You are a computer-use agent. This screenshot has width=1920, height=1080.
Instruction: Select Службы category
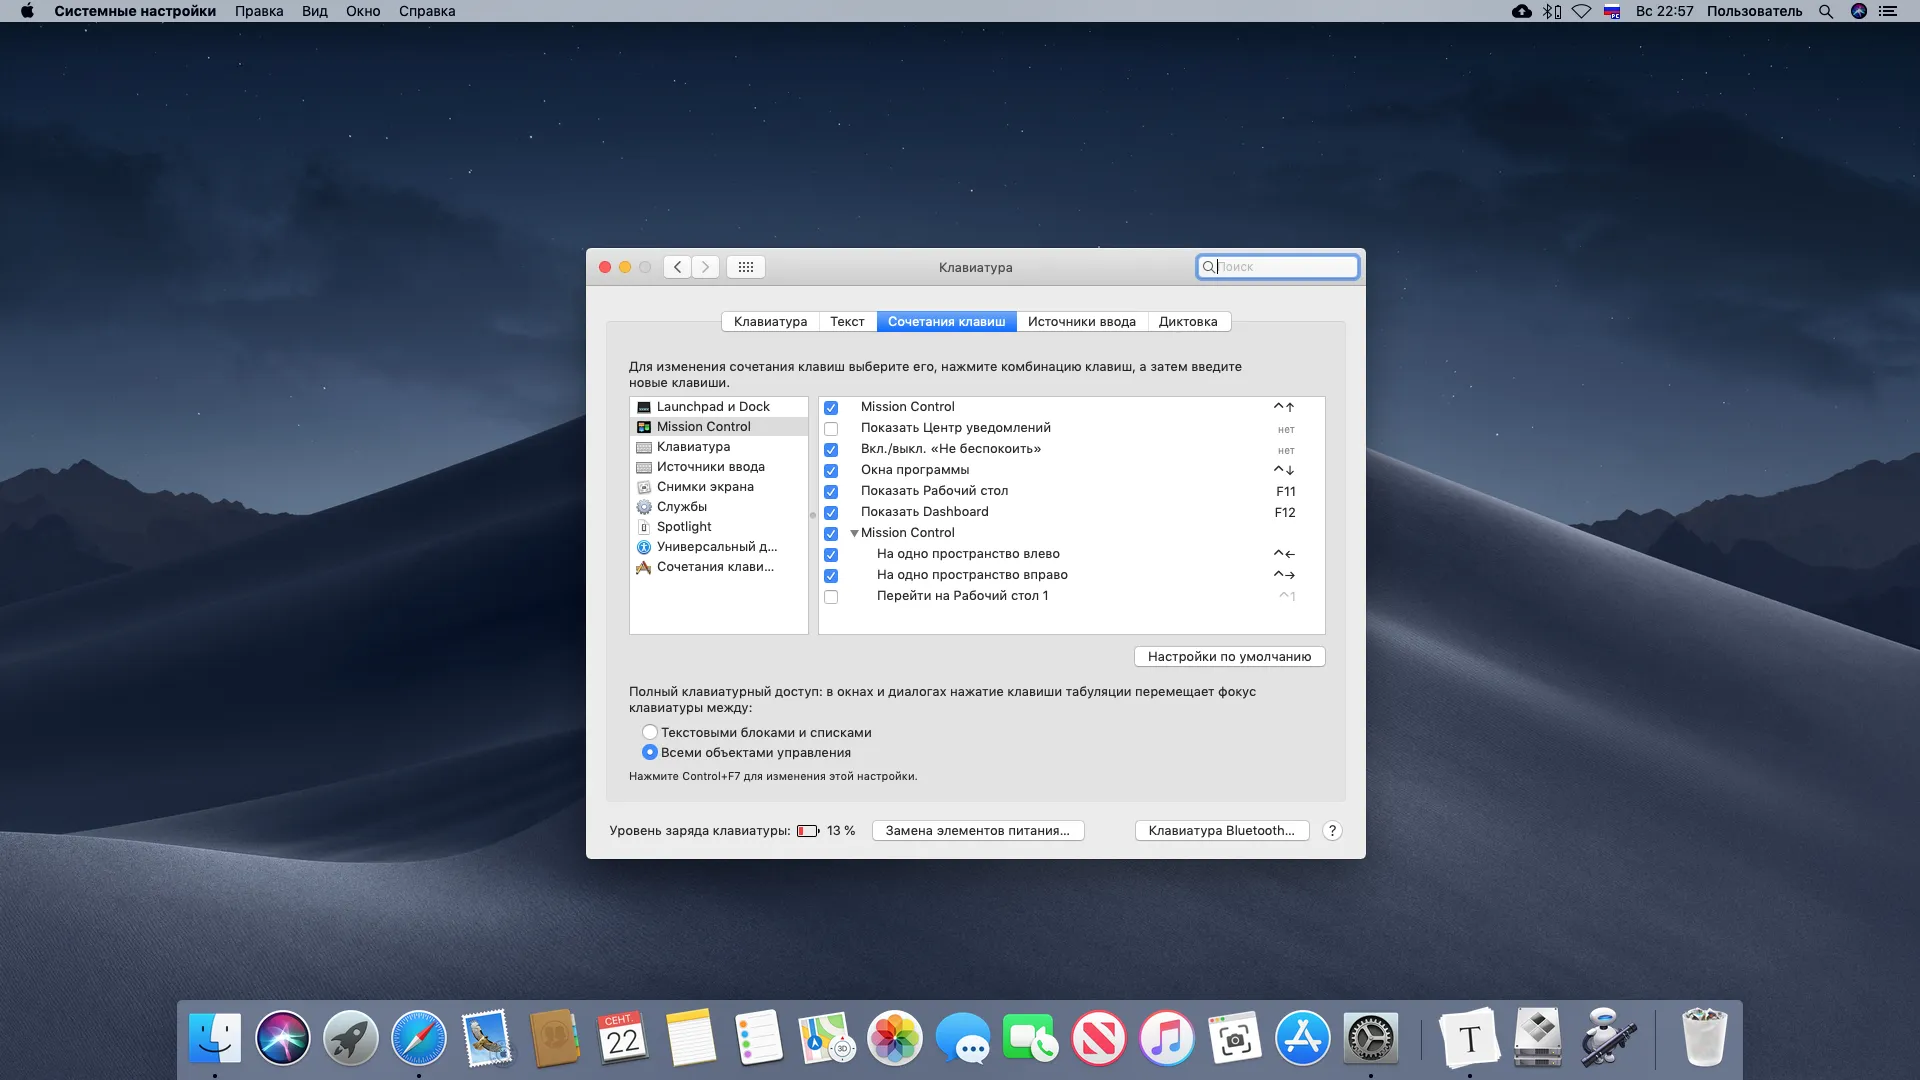coord(718,507)
